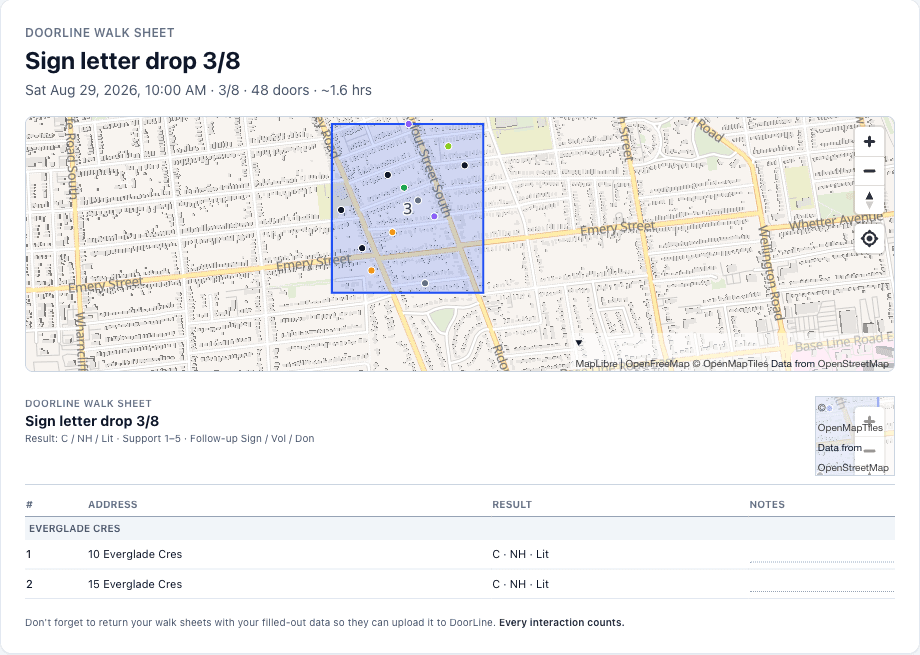Select the dark green door marker
Screen dimensions: 920x655
404,188
